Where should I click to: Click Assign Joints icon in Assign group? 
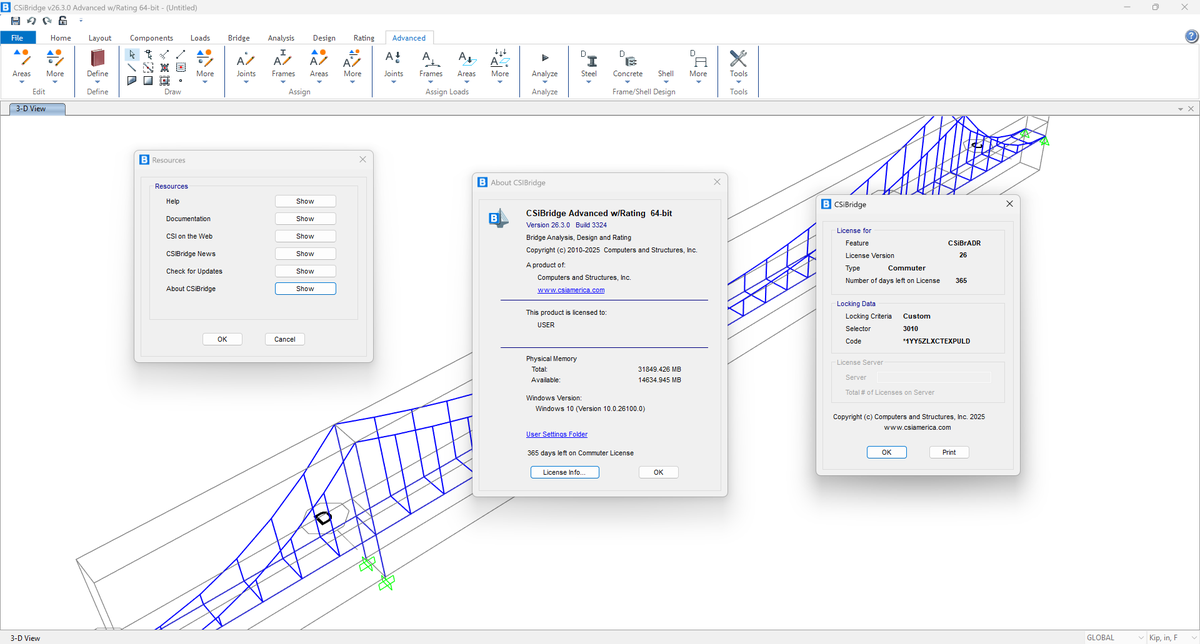point(246,57)
